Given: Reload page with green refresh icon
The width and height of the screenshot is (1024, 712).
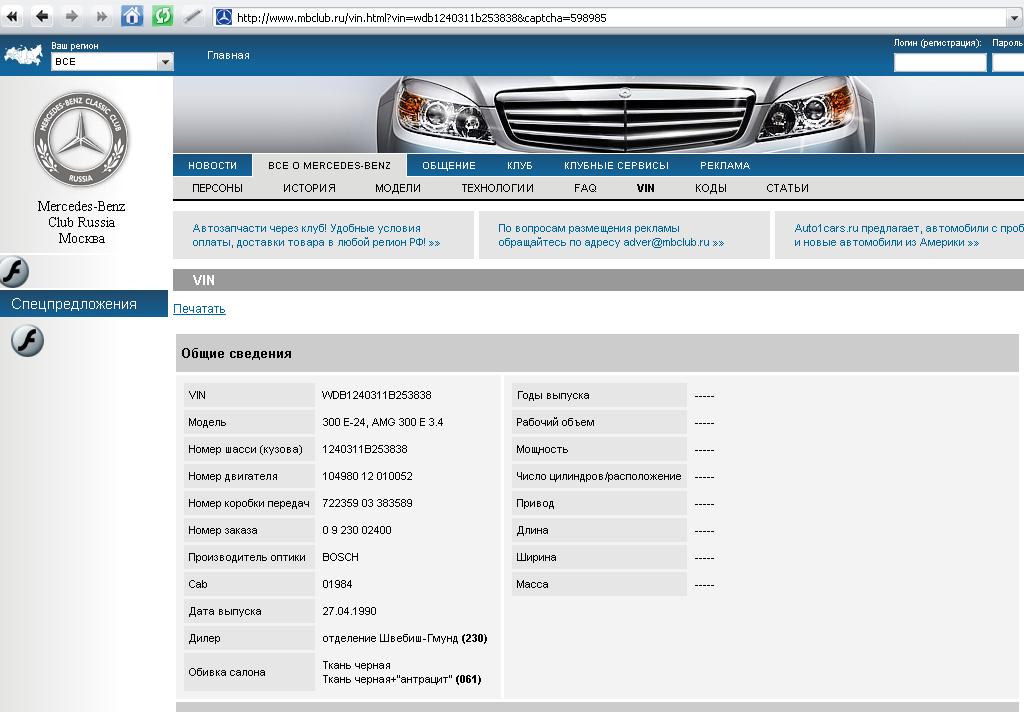Looking at the screenshot, I should click(162, 16).
